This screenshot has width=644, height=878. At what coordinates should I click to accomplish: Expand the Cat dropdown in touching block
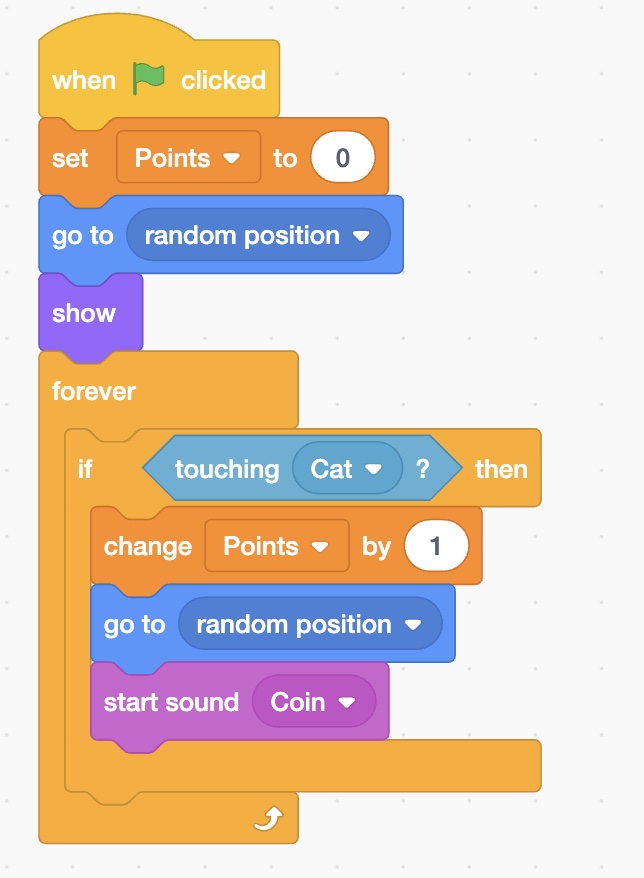347,468
